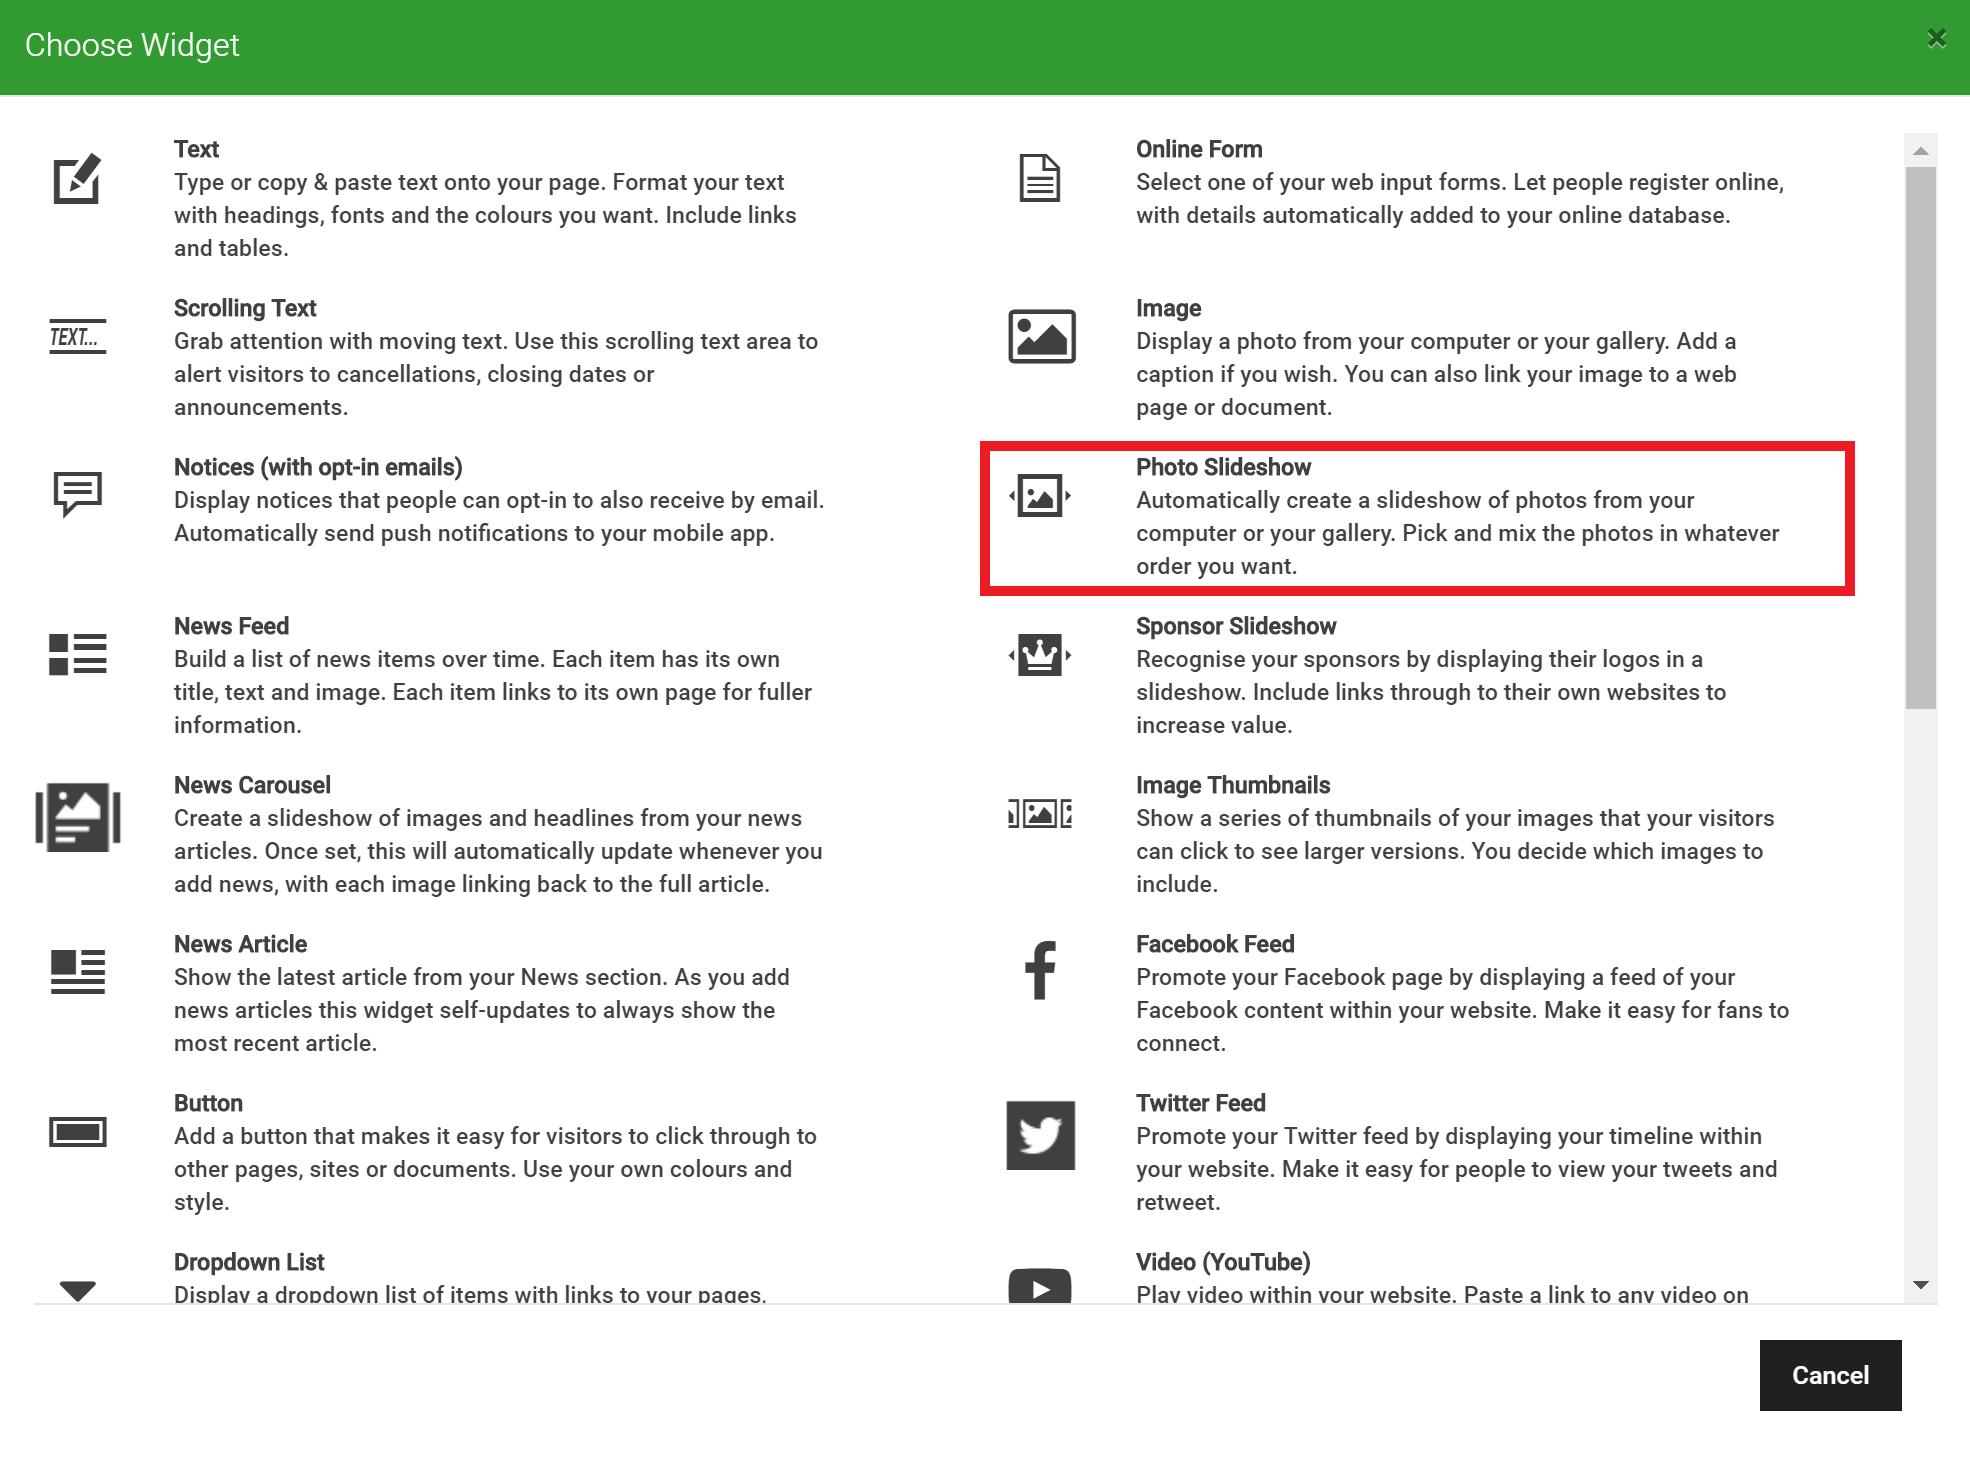This screenshot has width=1970, height=1472.
Task: Choose the Sponsor Slideshow title
Action: [1236, 626]
